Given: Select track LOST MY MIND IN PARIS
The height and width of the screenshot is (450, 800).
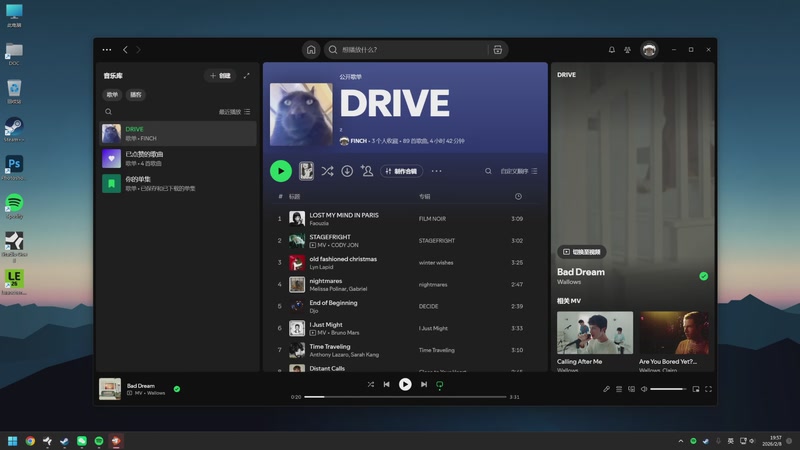Looking at the screenshot, I should [x=344, y=215].
